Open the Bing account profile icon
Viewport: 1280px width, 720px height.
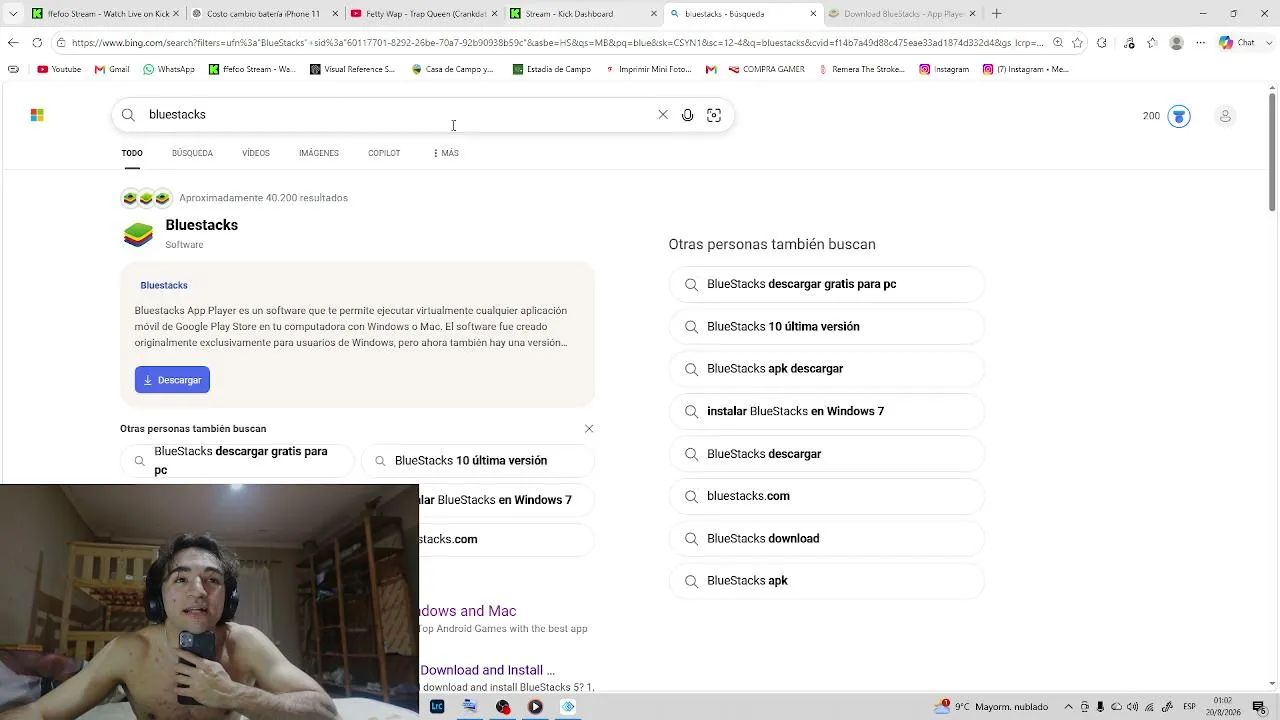coord(1225,116)
